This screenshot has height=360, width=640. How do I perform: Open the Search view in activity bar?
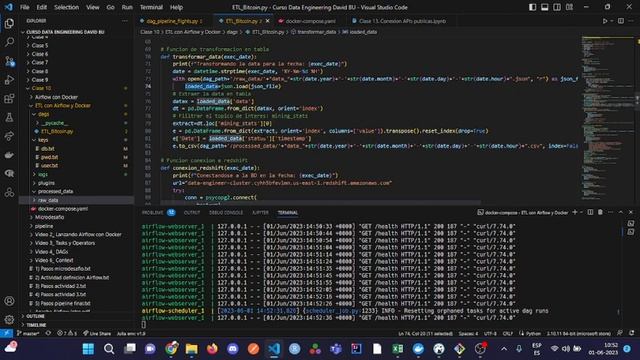[9, 42]
